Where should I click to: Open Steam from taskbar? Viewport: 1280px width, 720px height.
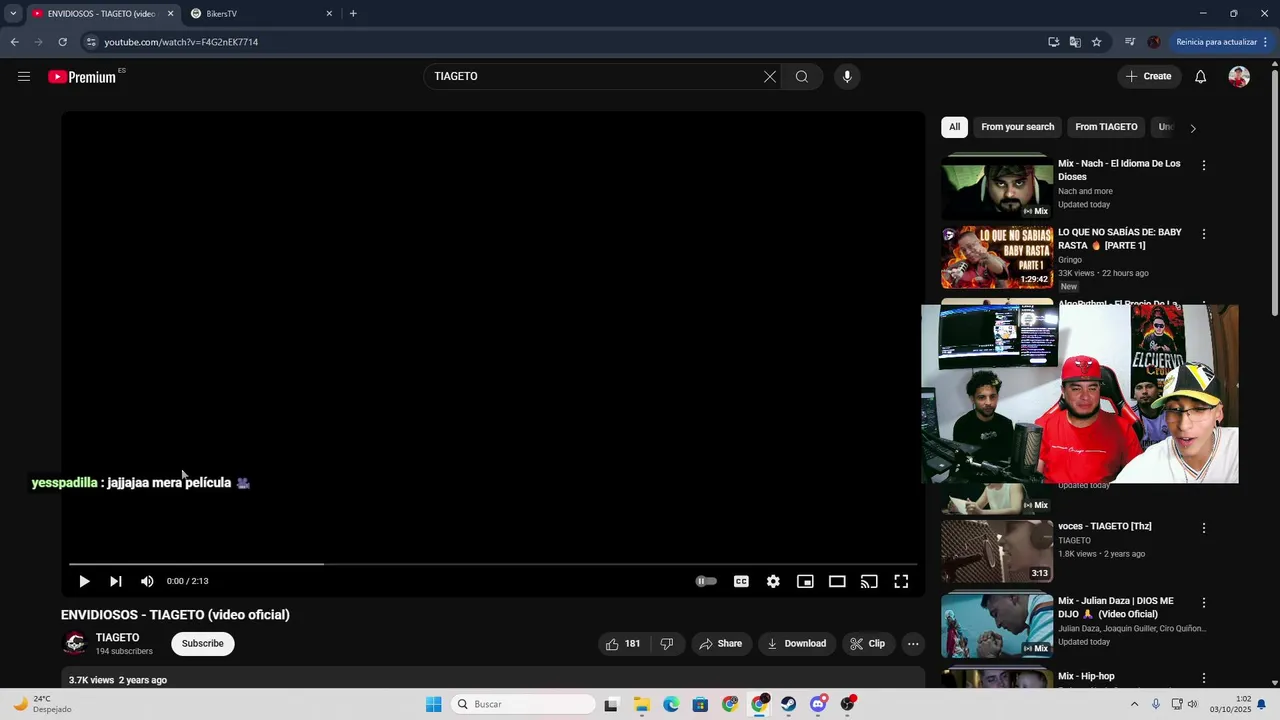pos(789,704)
